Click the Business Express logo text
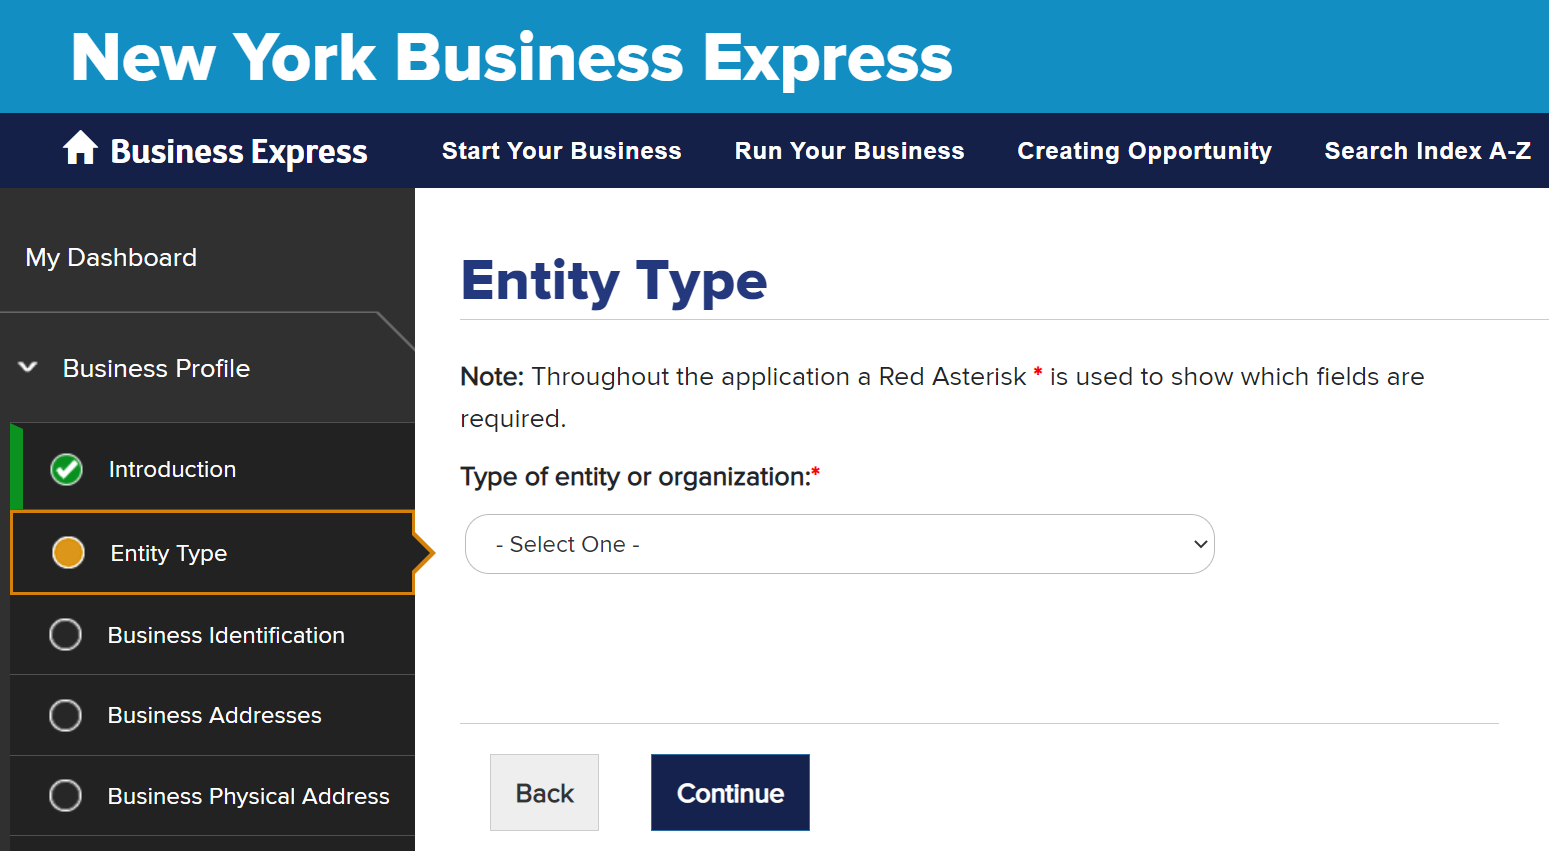Viewport: 1549px width, 851px height. pos(239,151)
